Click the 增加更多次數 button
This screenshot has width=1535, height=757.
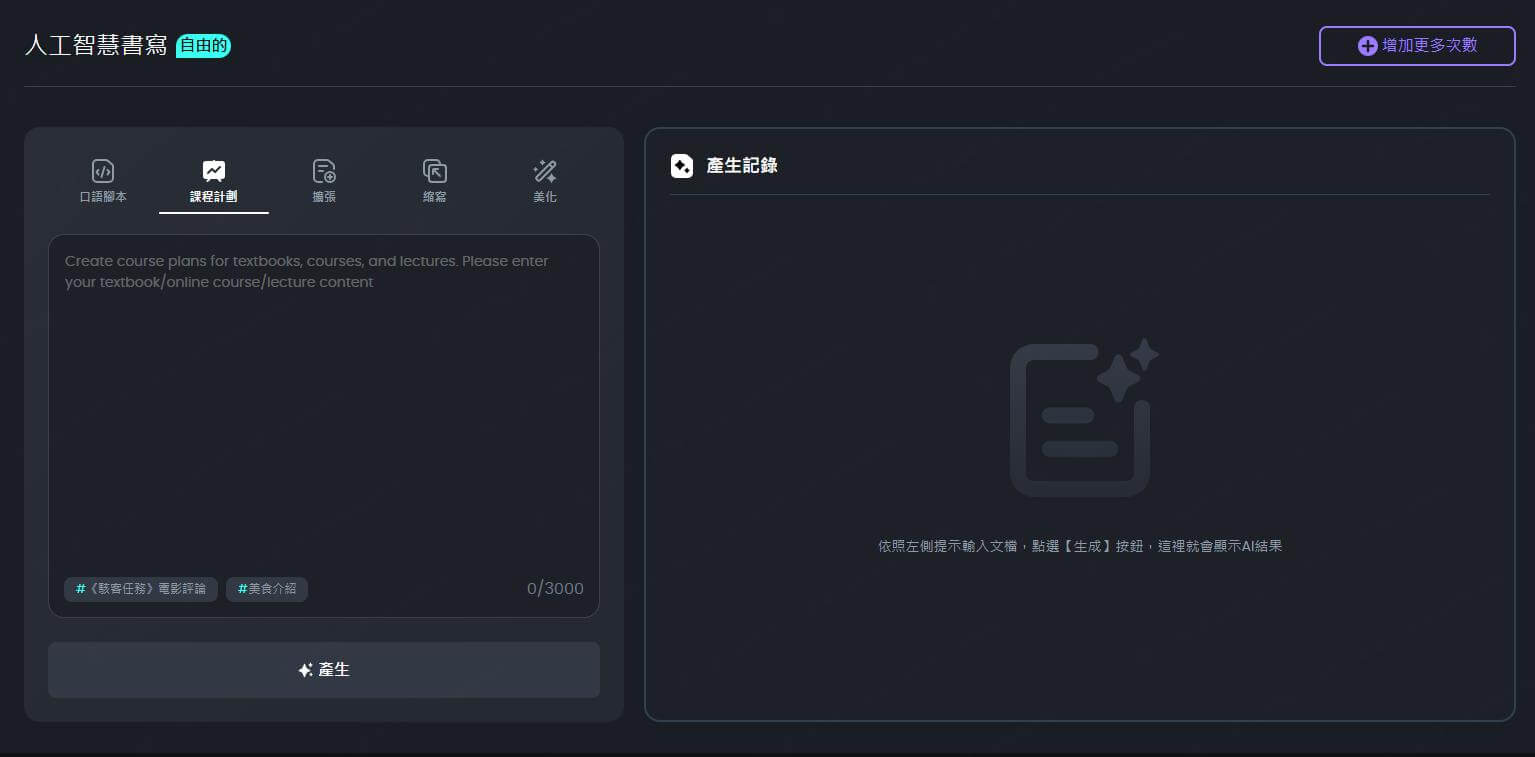coord(1417,46)
